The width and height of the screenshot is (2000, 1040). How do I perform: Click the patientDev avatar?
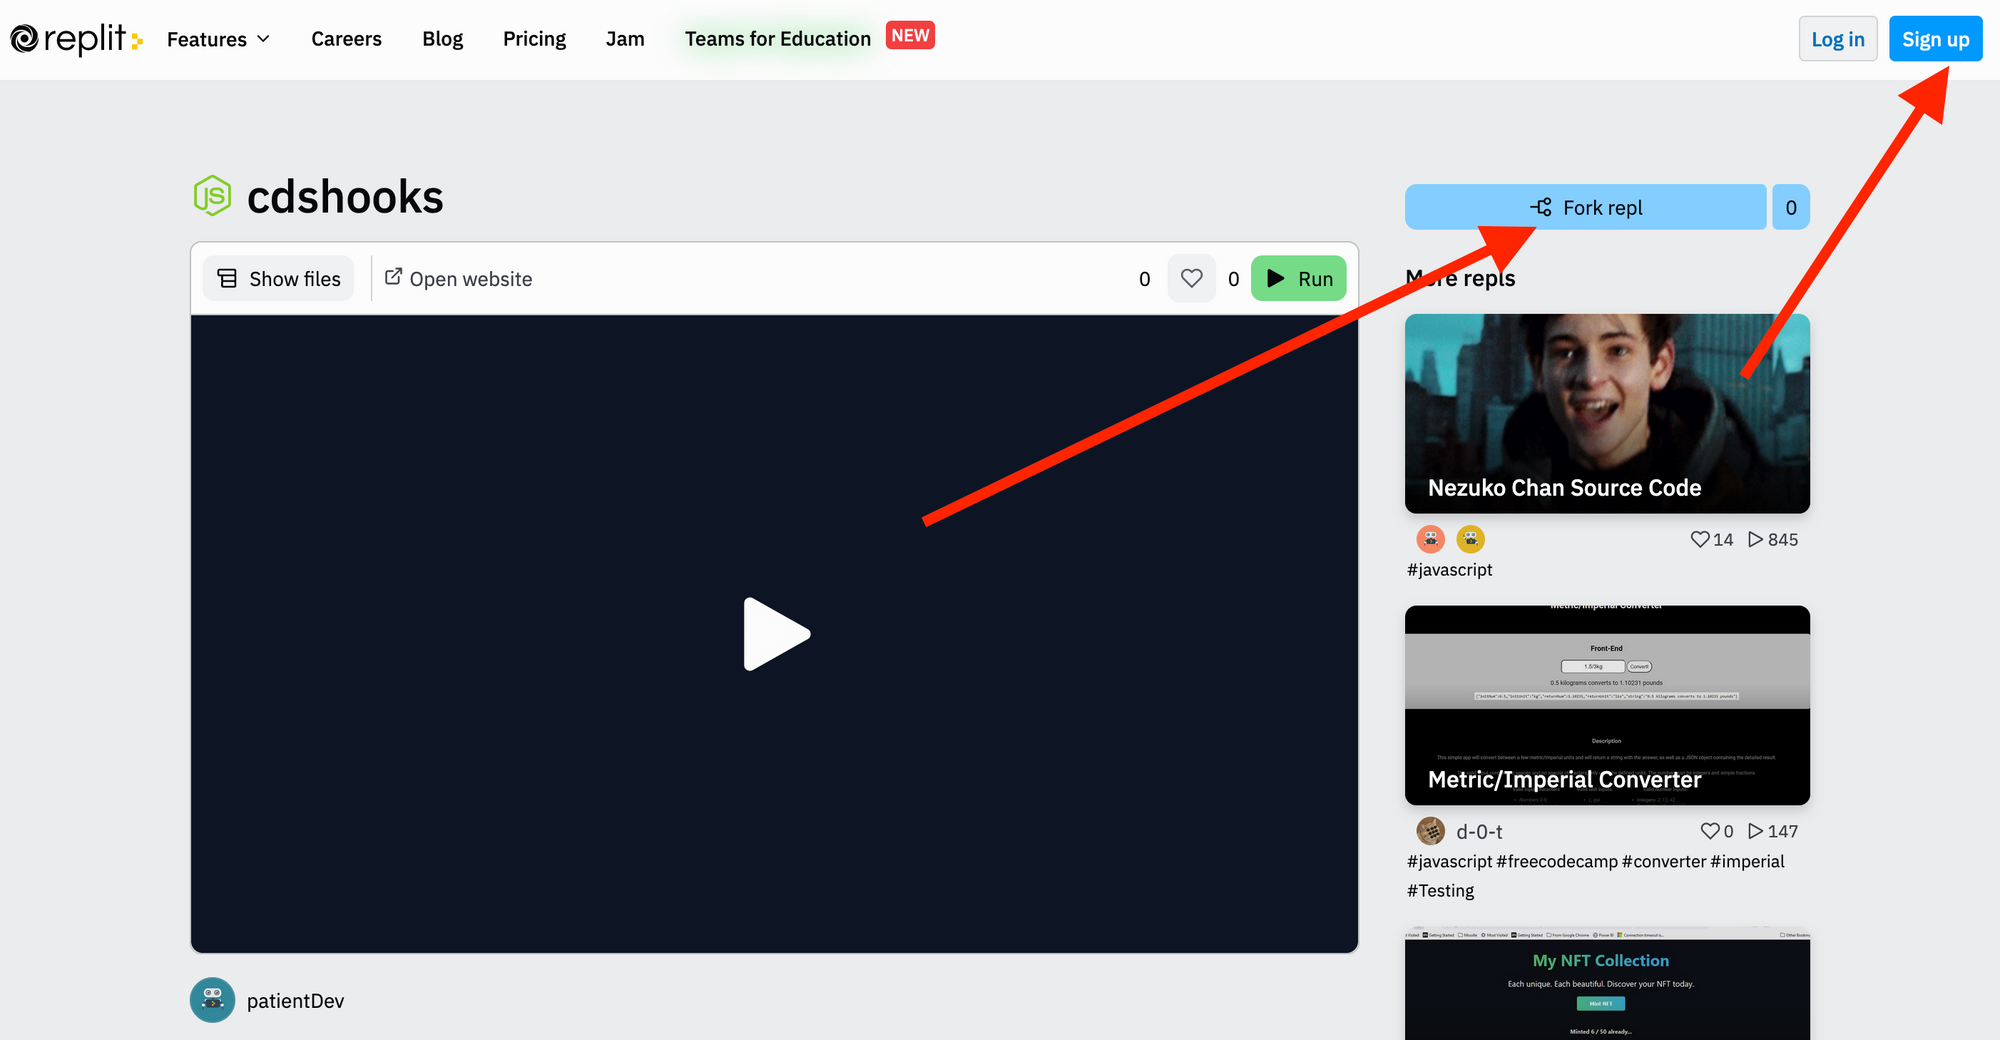coord(212,1000)
